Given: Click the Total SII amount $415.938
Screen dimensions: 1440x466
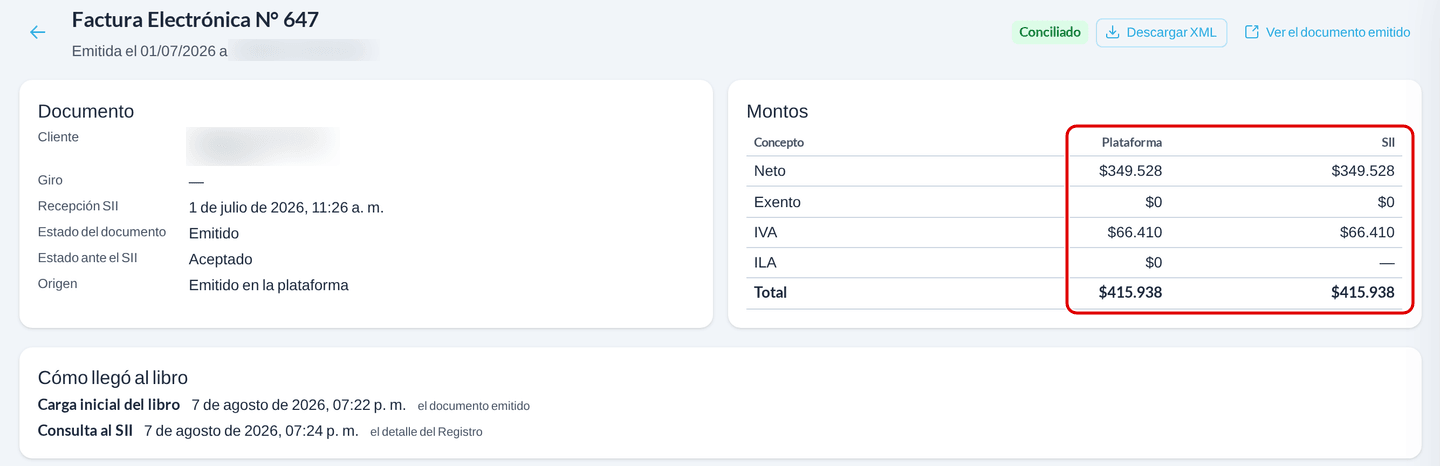Looking at the screenshot, I should 1362,293.
